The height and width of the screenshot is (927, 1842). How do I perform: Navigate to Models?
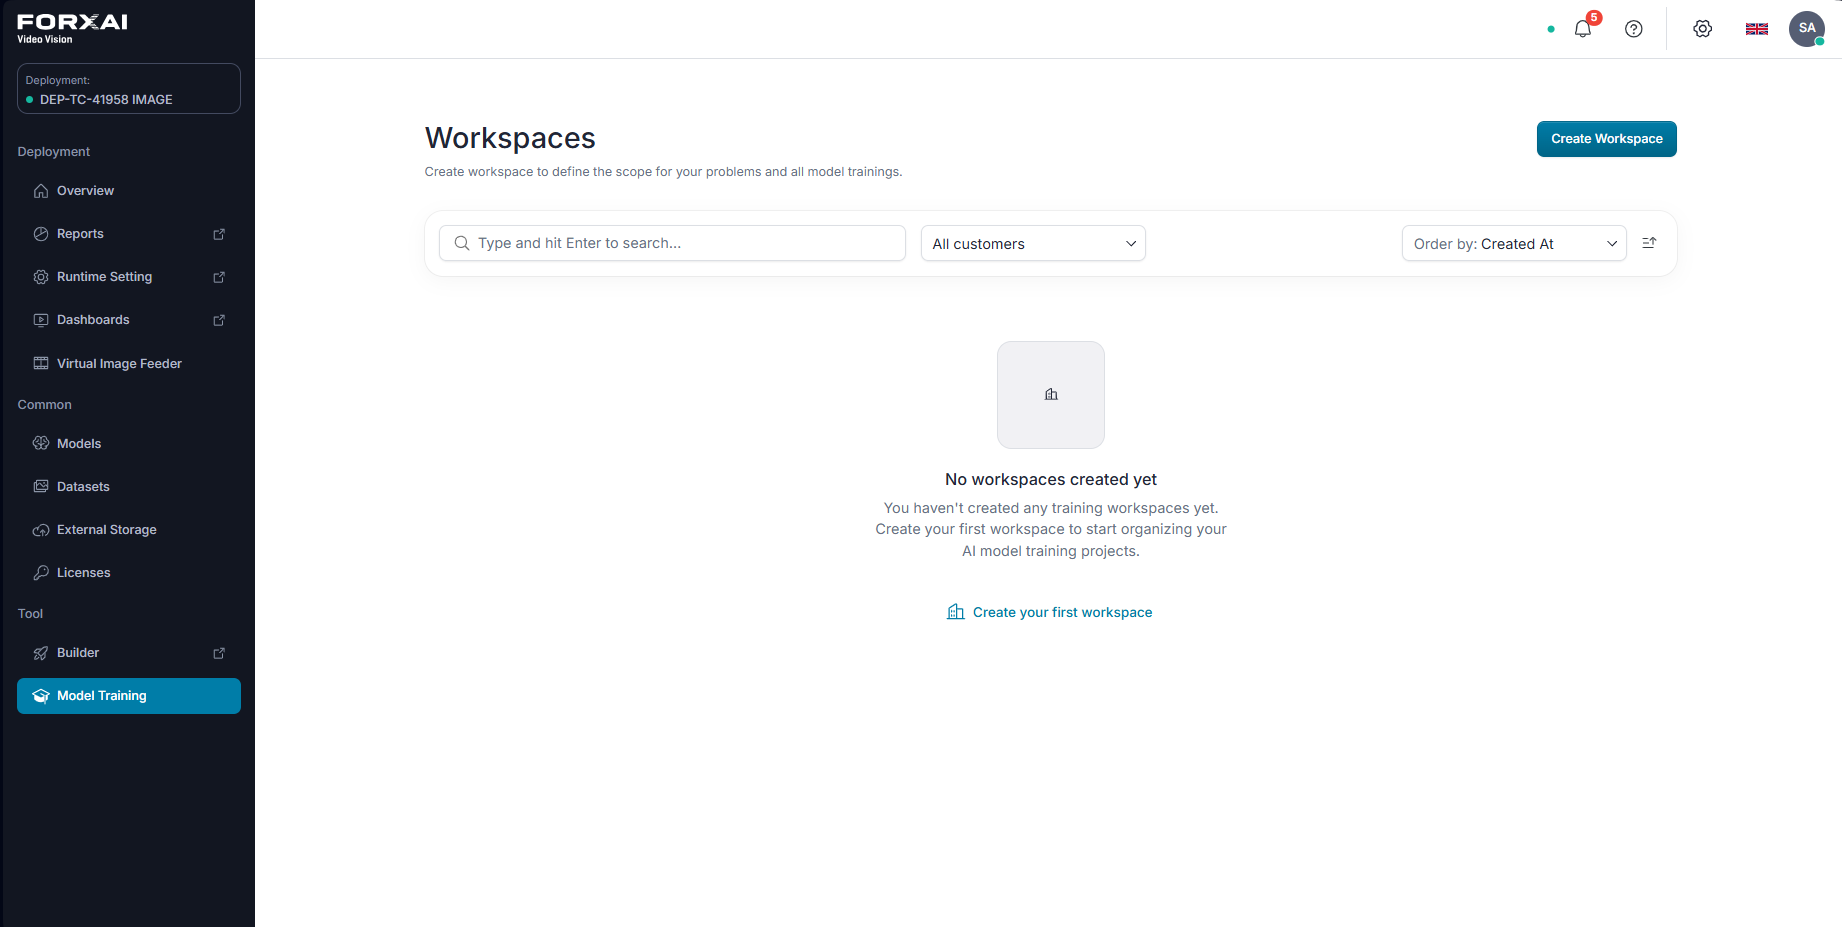(129, 444)
